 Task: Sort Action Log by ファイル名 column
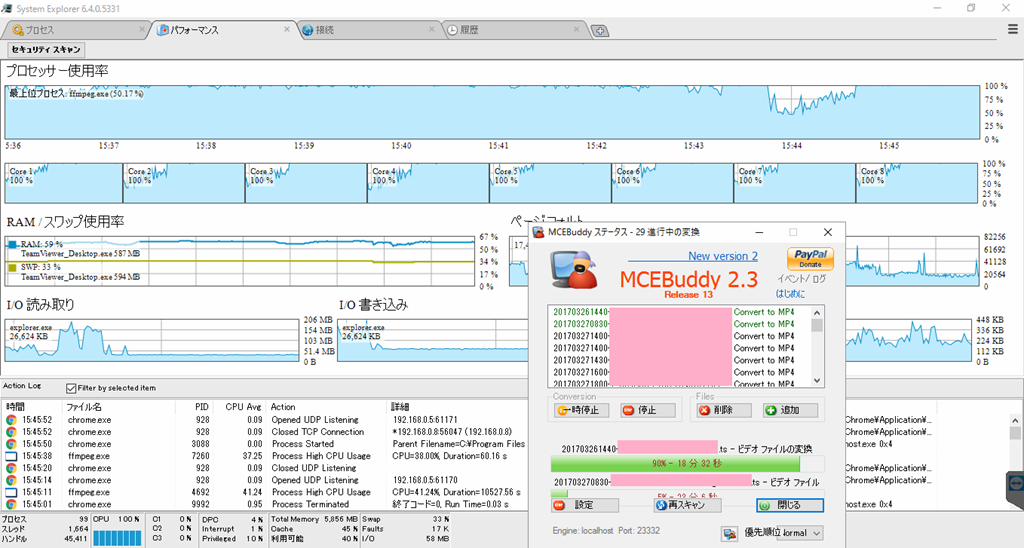coord(84,406)
